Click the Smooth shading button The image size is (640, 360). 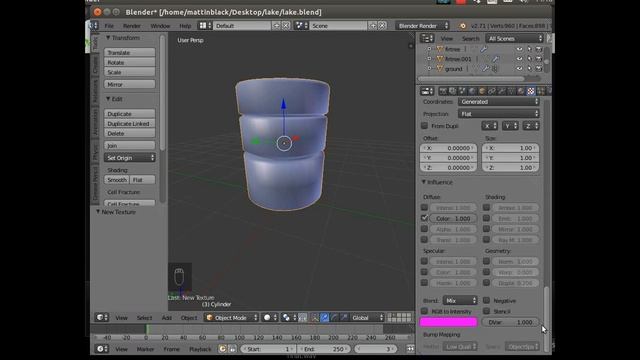(x=117, y=180)
